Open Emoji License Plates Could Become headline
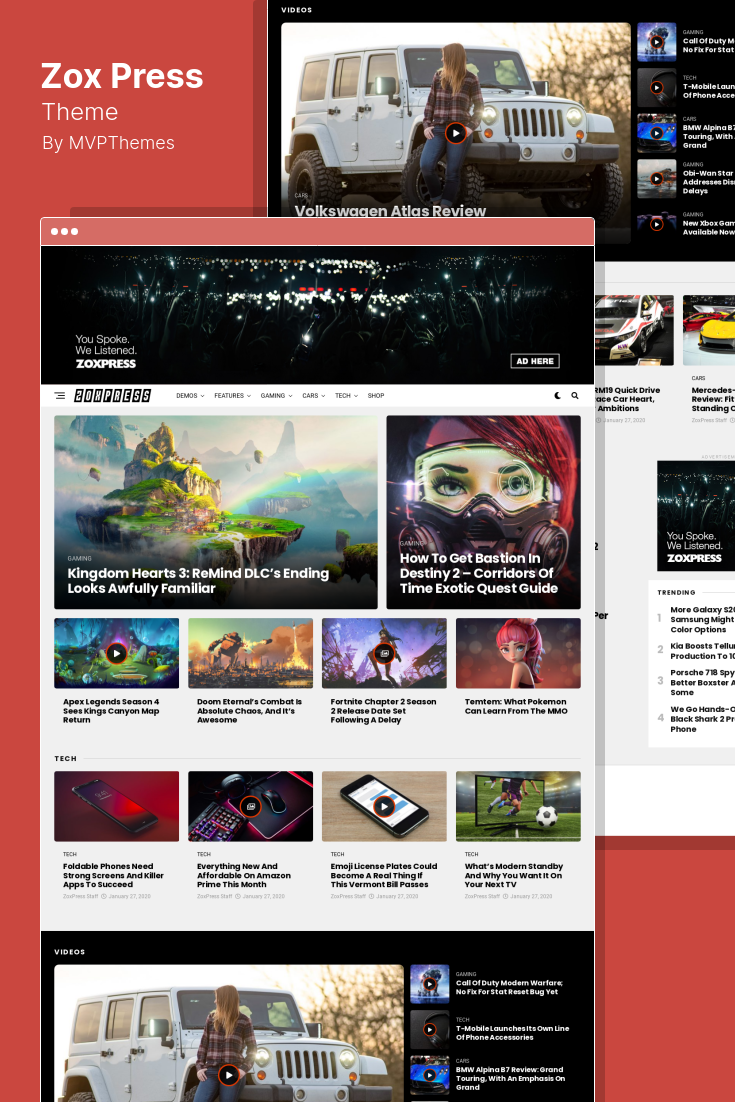Image resolution: width=735 pixels, height=1102 pixels. click(384, 876)
